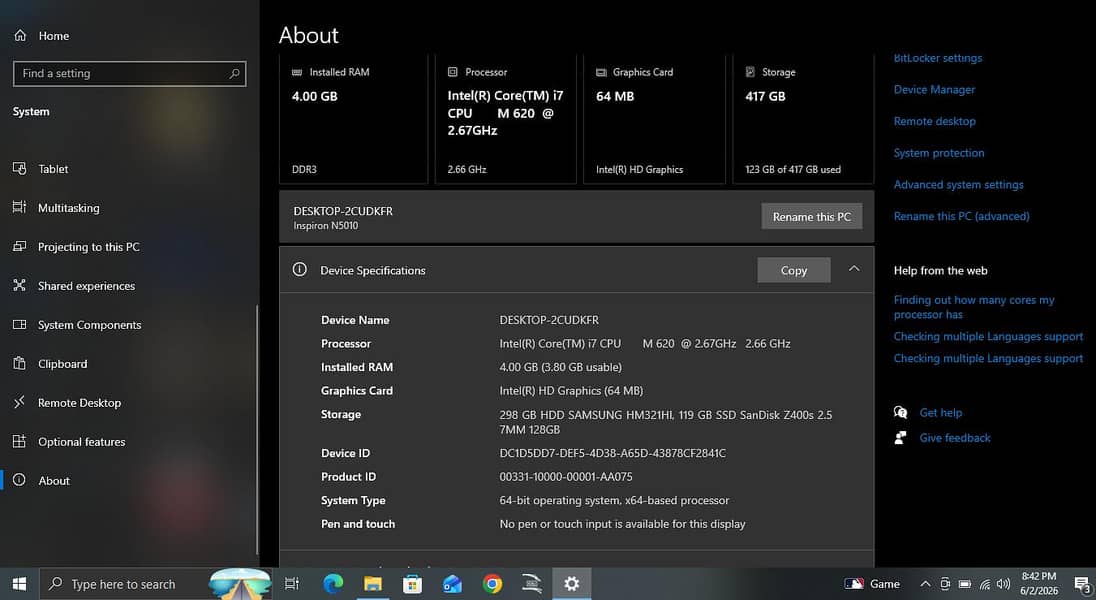Open System protection link
The width and height of the screenshot is (1096, 600).
(x=939, y=152)
